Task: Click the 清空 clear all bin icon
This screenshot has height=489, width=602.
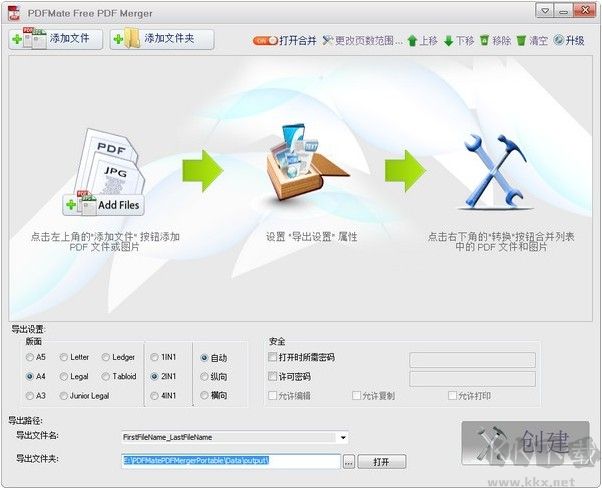Action: [521, 40]
